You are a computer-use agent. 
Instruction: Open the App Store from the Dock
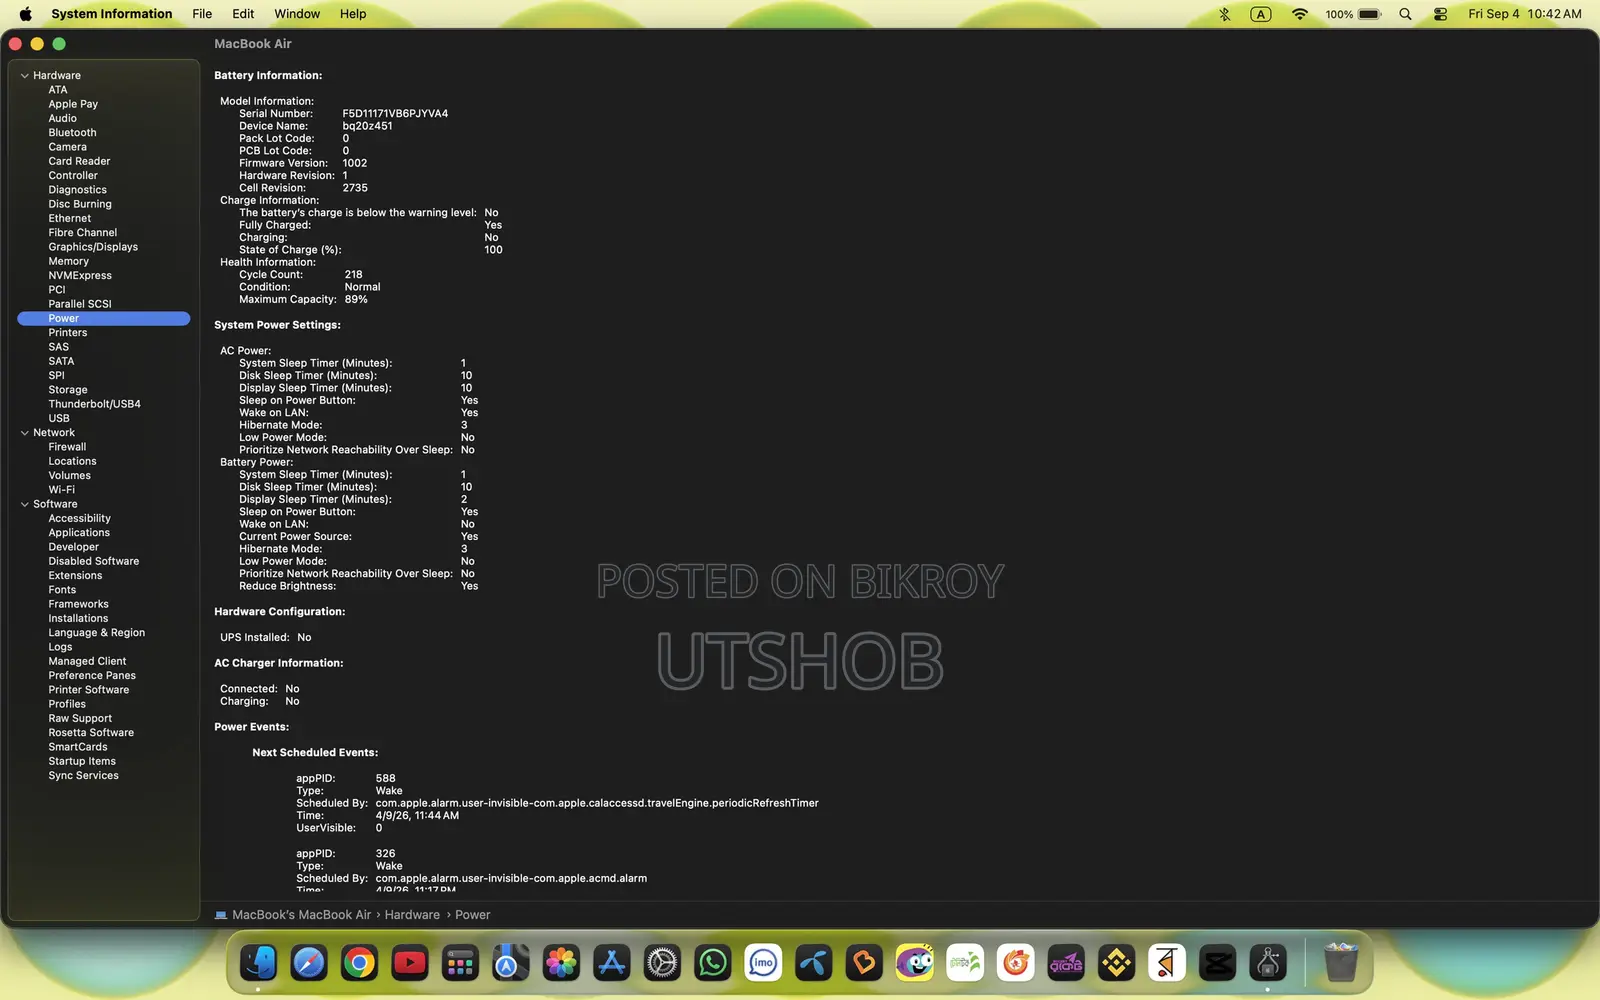pyautogui.click(x=611, y=963)
